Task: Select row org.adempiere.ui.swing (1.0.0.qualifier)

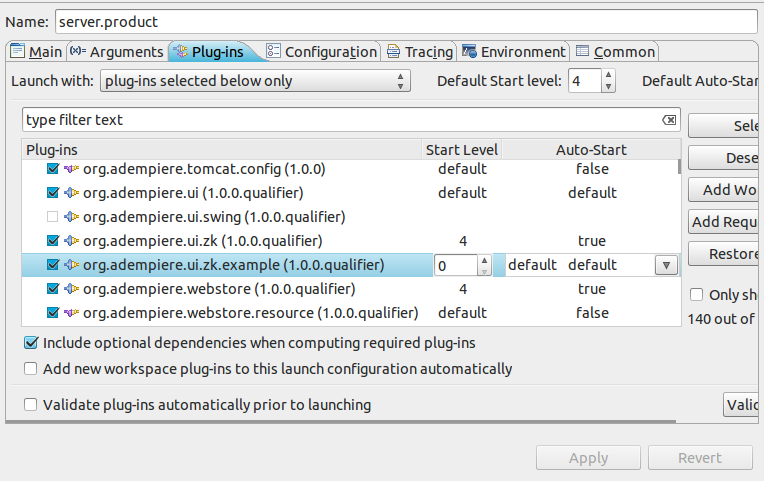Action: pos(349,217)
